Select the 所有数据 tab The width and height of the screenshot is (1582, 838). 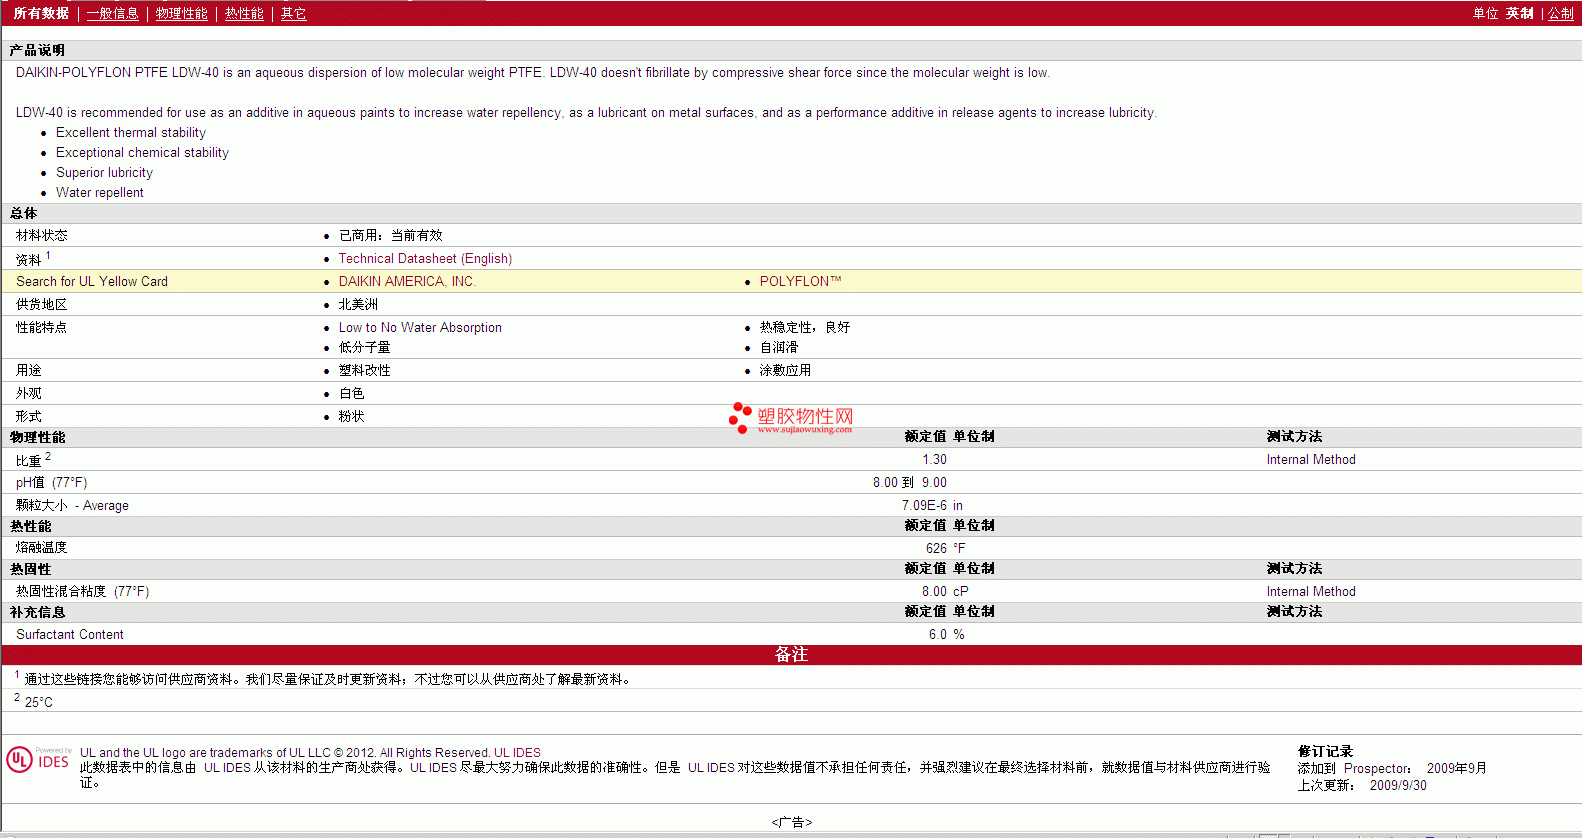pyautogui.click(x=41, y=13)
